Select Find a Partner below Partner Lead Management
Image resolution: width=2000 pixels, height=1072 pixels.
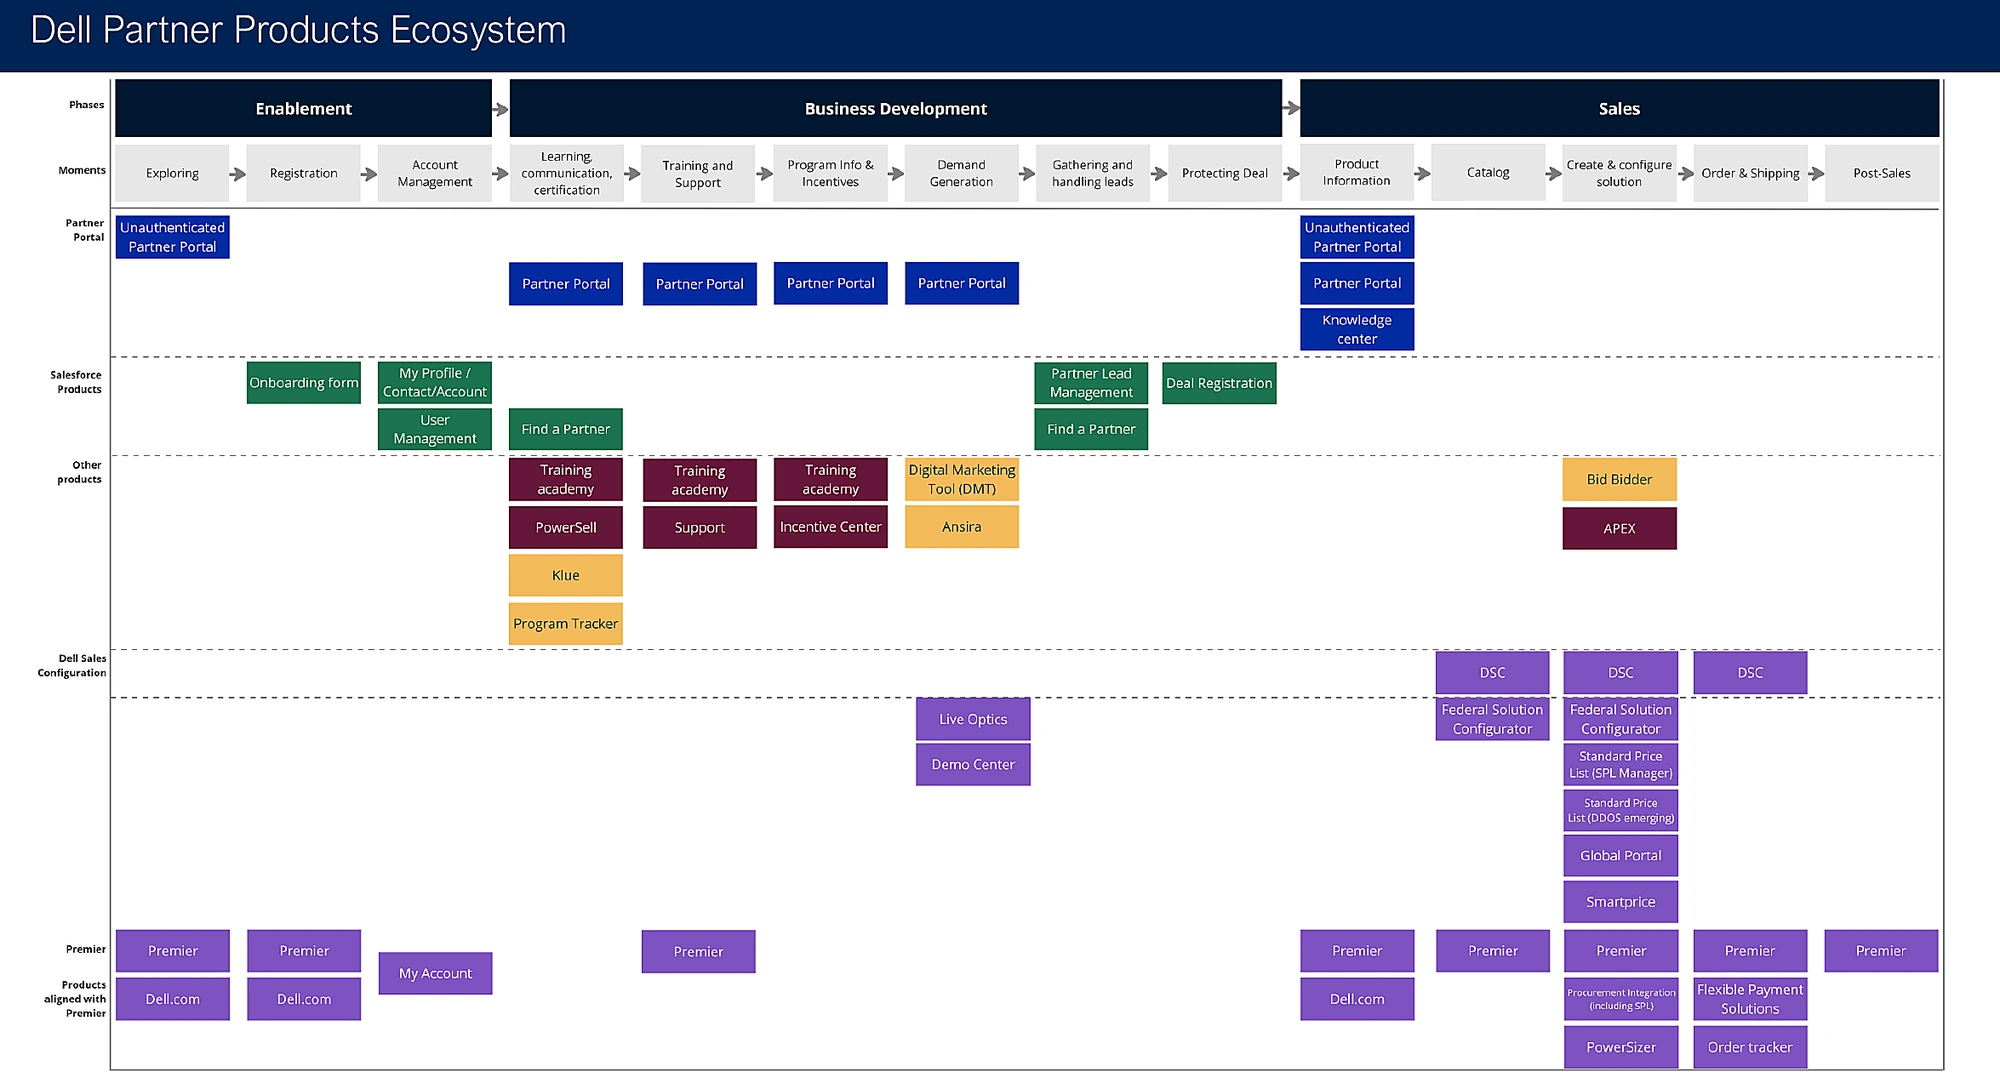1091,429
